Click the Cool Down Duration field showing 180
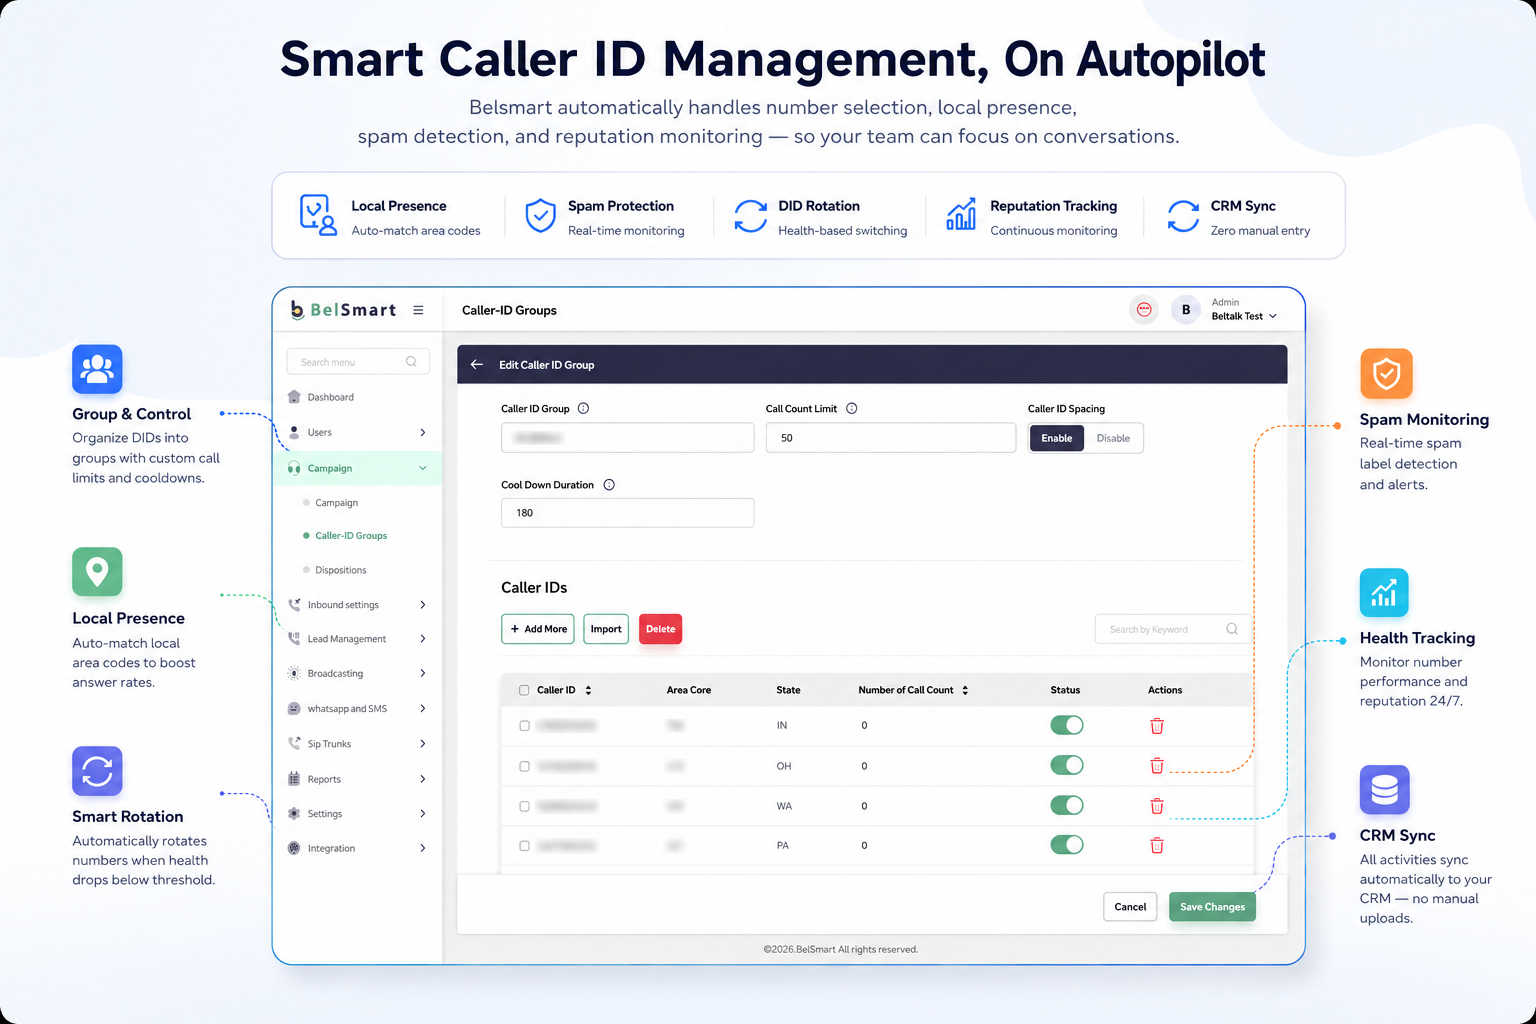 (x=627, y=513)
